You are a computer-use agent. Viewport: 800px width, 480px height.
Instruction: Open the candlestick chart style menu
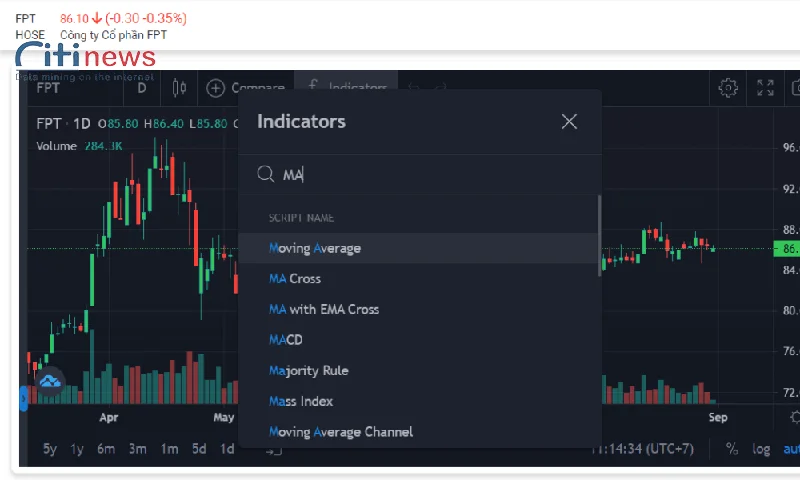tap(179, 88)
